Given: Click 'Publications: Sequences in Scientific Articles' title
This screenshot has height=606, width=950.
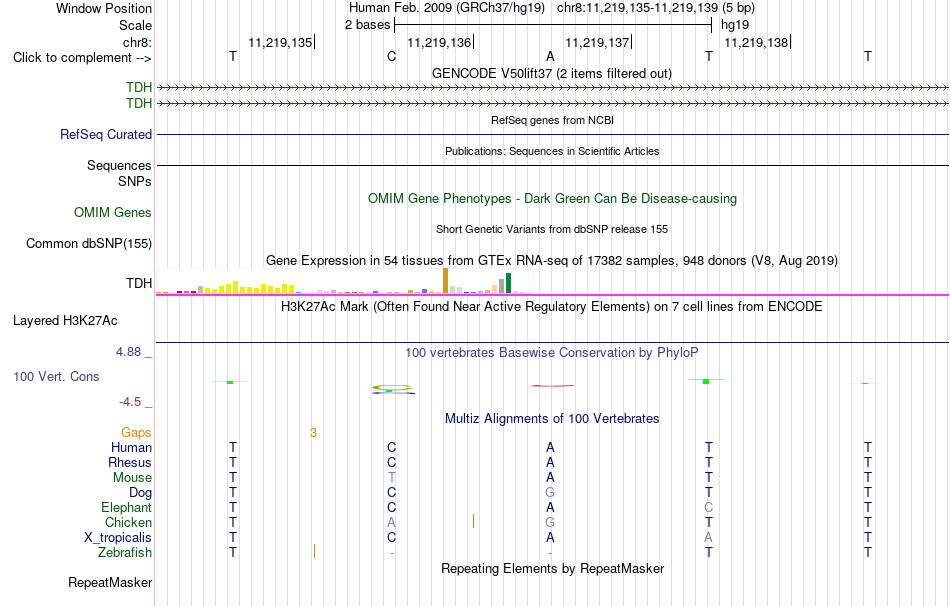Looking at the screenshot, I should pos(552,151).
